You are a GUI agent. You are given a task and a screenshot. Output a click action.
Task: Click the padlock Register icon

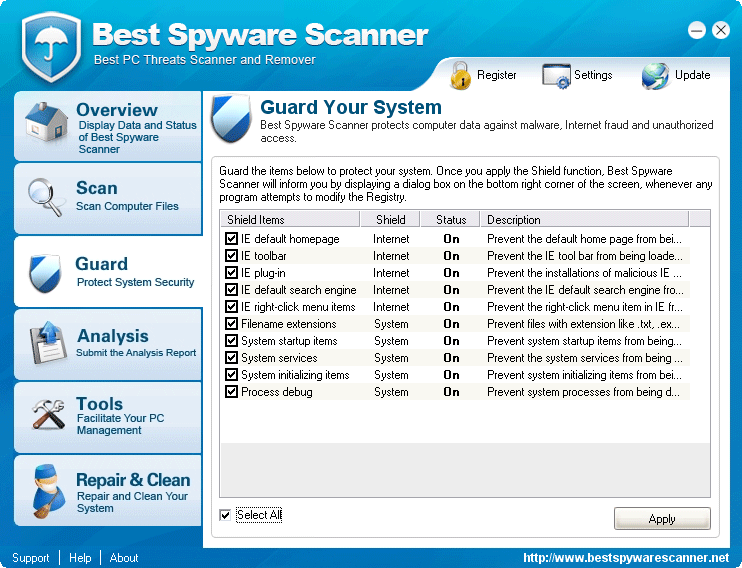coord(460,75)
